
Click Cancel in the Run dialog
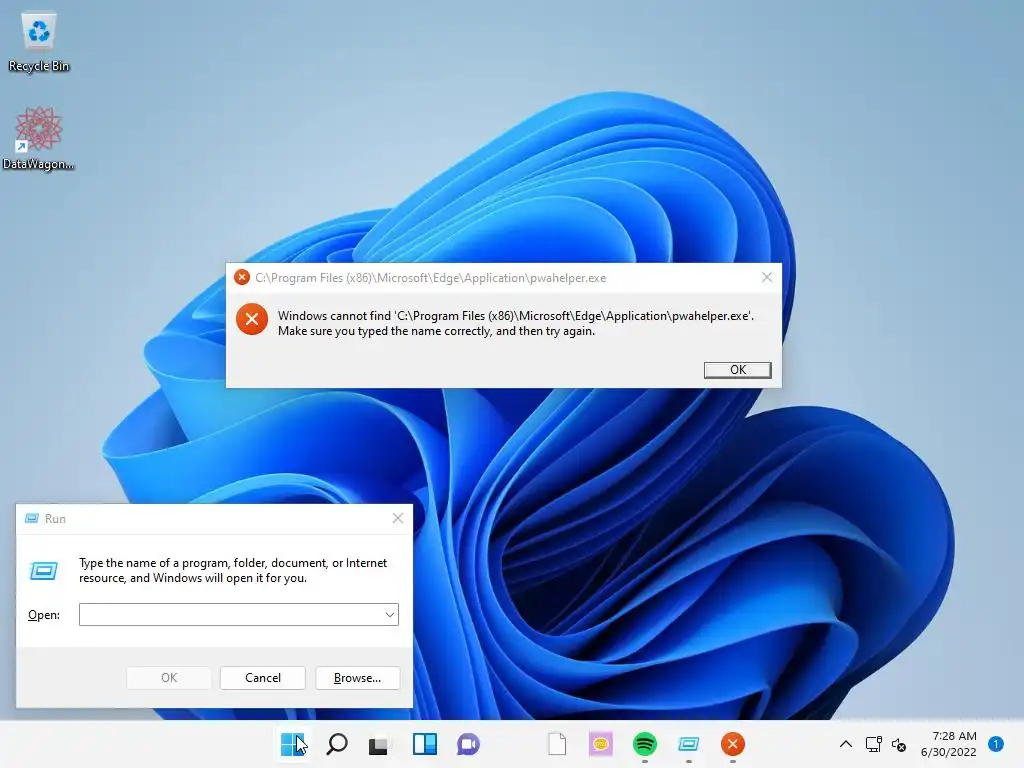coord(263,678)
